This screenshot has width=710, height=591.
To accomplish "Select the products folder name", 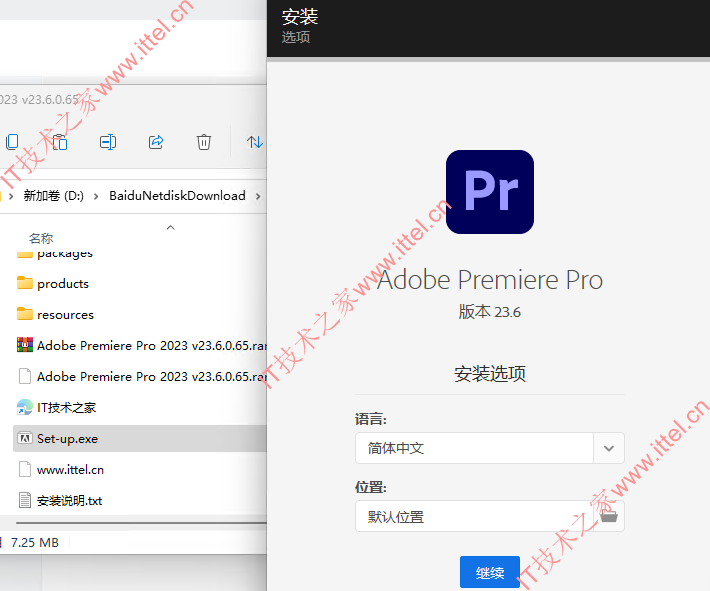I will coord(63,284).
